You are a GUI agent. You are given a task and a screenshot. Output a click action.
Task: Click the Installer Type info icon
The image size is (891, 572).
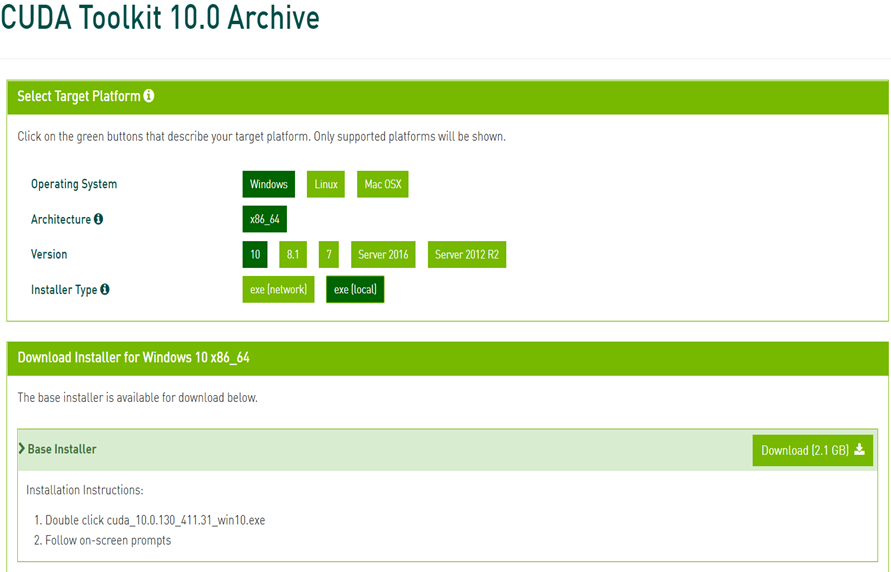click(x=105, y=289)
